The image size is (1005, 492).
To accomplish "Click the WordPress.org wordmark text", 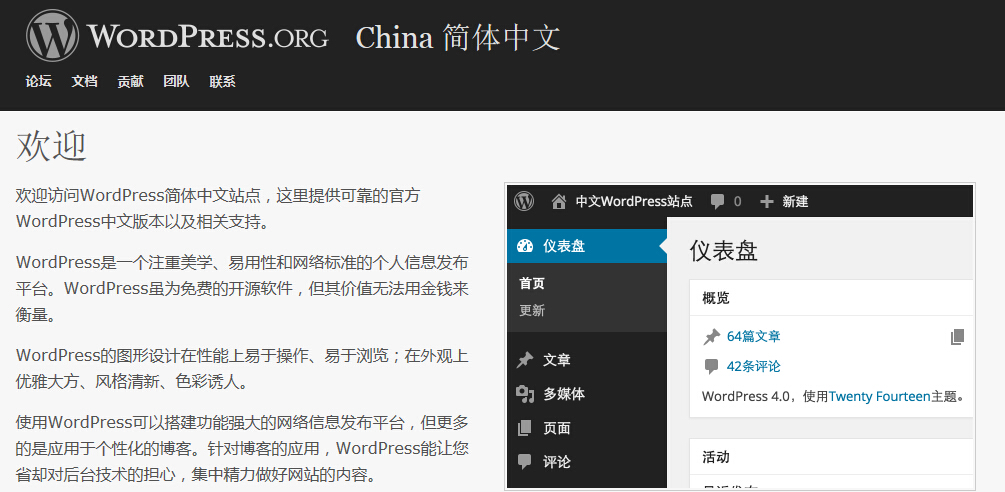I will click(207, 37).
